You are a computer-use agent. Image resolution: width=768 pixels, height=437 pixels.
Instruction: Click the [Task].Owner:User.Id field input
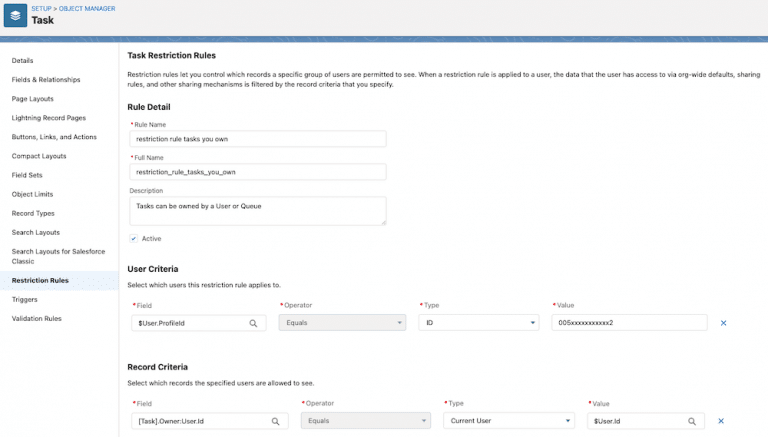(210, 421)
